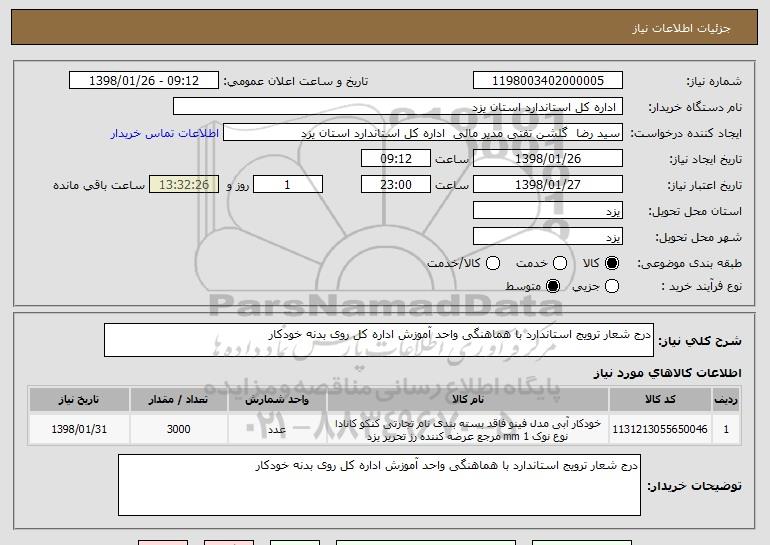Screen dimensions: 770x545
Task: Click the شرح کلی نیاز description box
Action: [x=379, y=340]
